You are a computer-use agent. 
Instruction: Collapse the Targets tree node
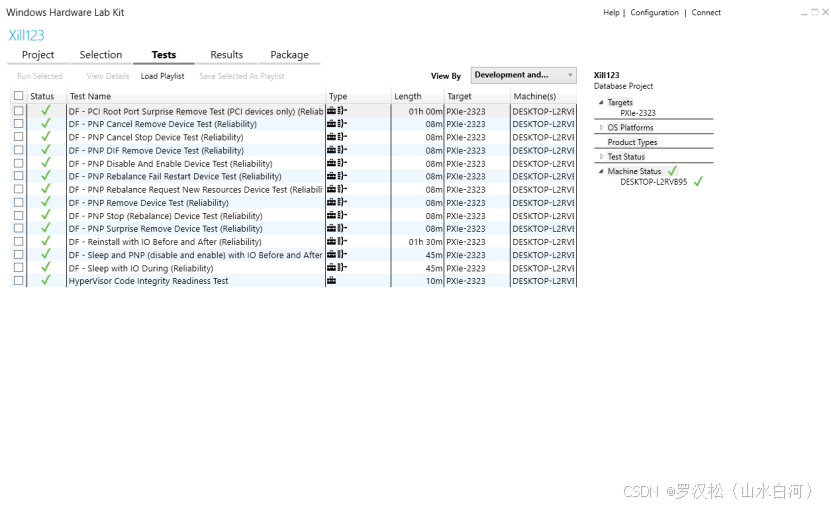[x=601, y=102]
